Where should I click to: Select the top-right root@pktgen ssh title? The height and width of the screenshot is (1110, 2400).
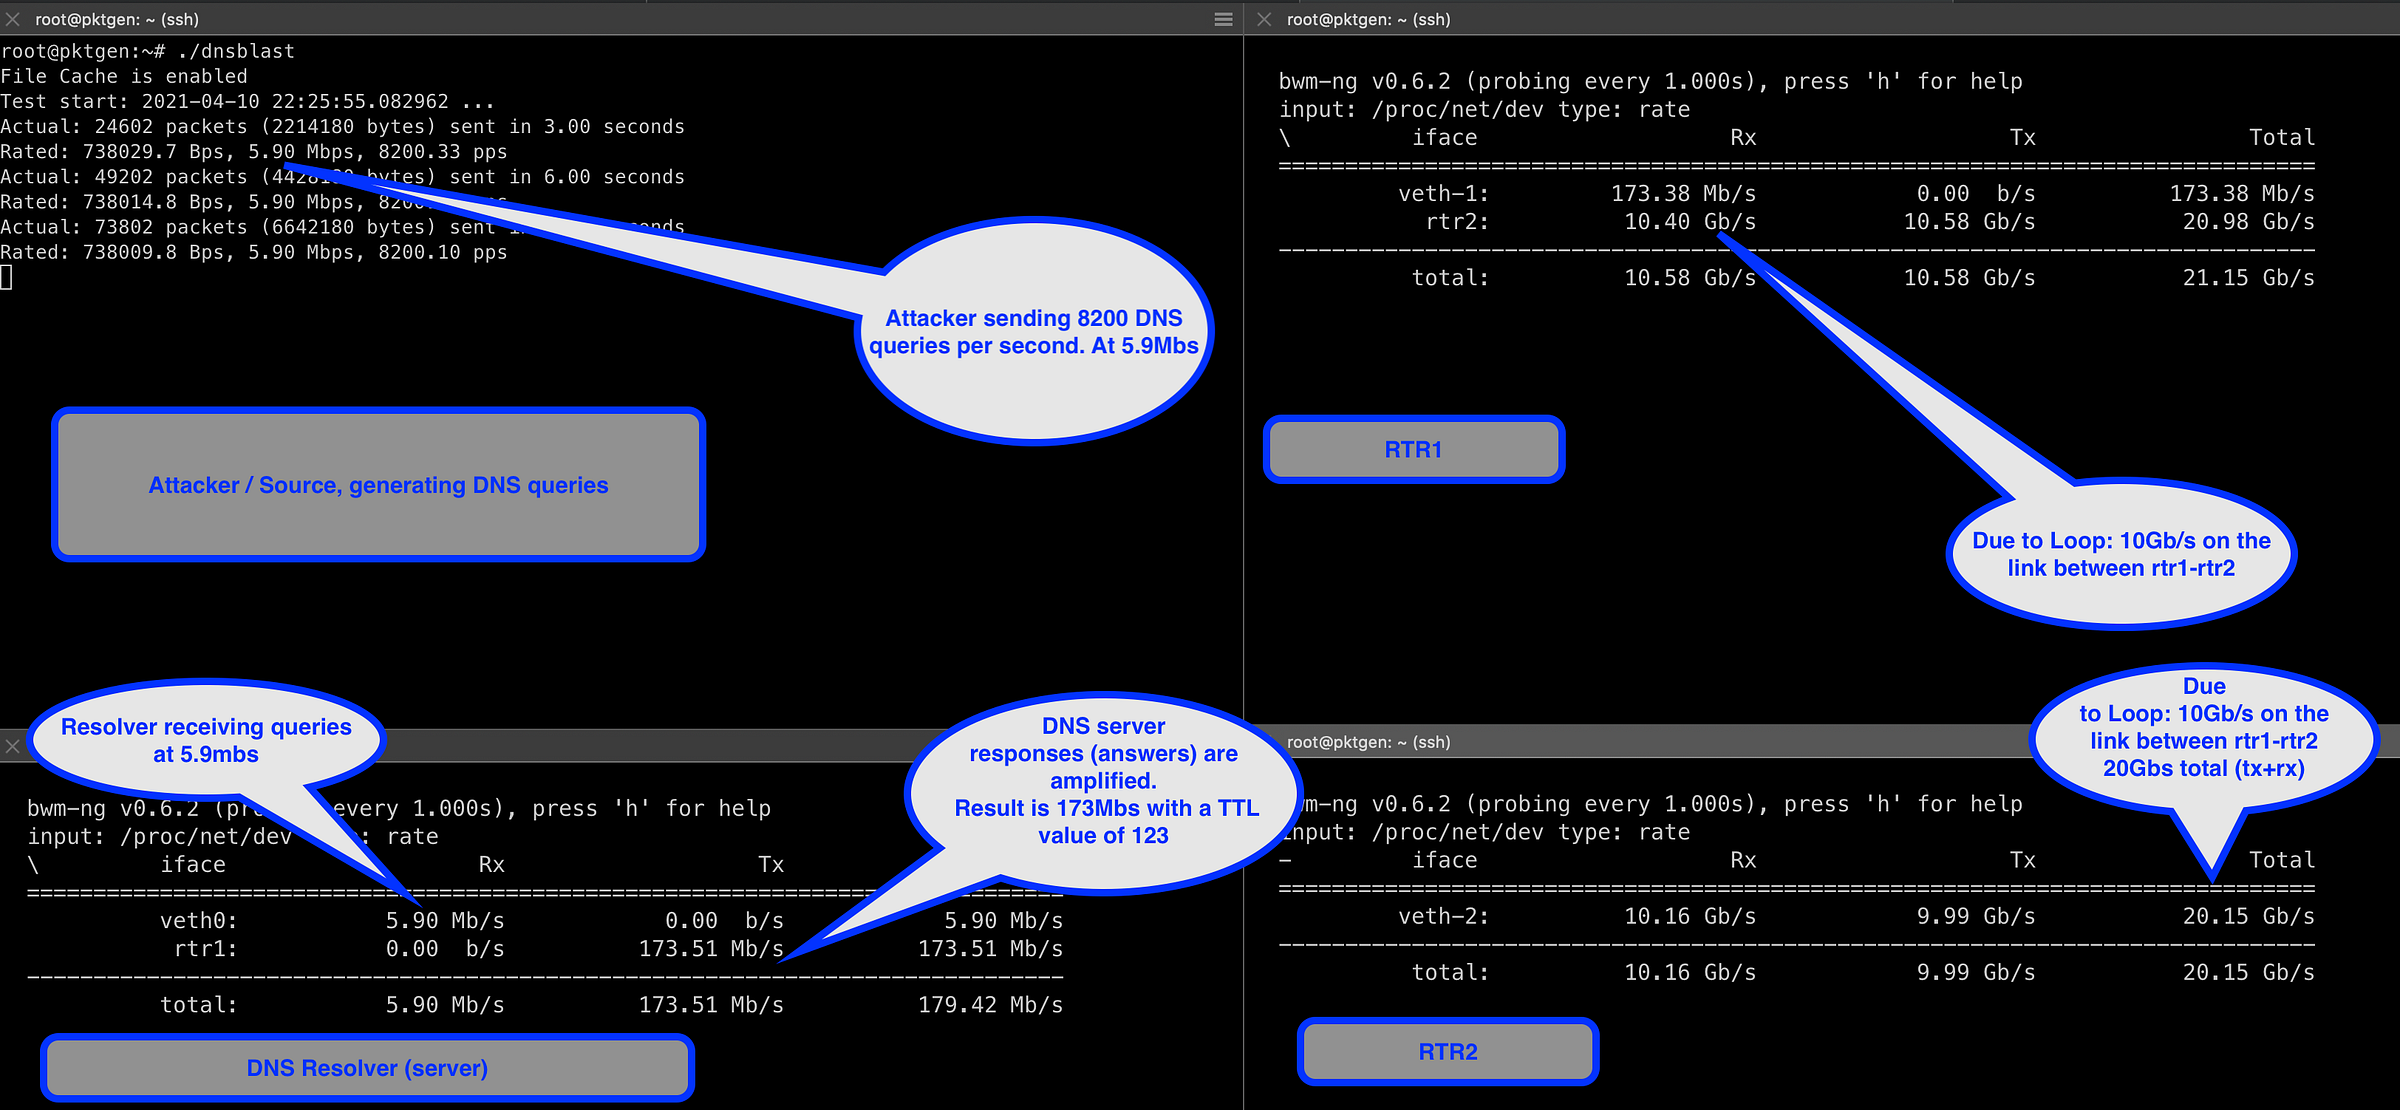coord(1368,19)
